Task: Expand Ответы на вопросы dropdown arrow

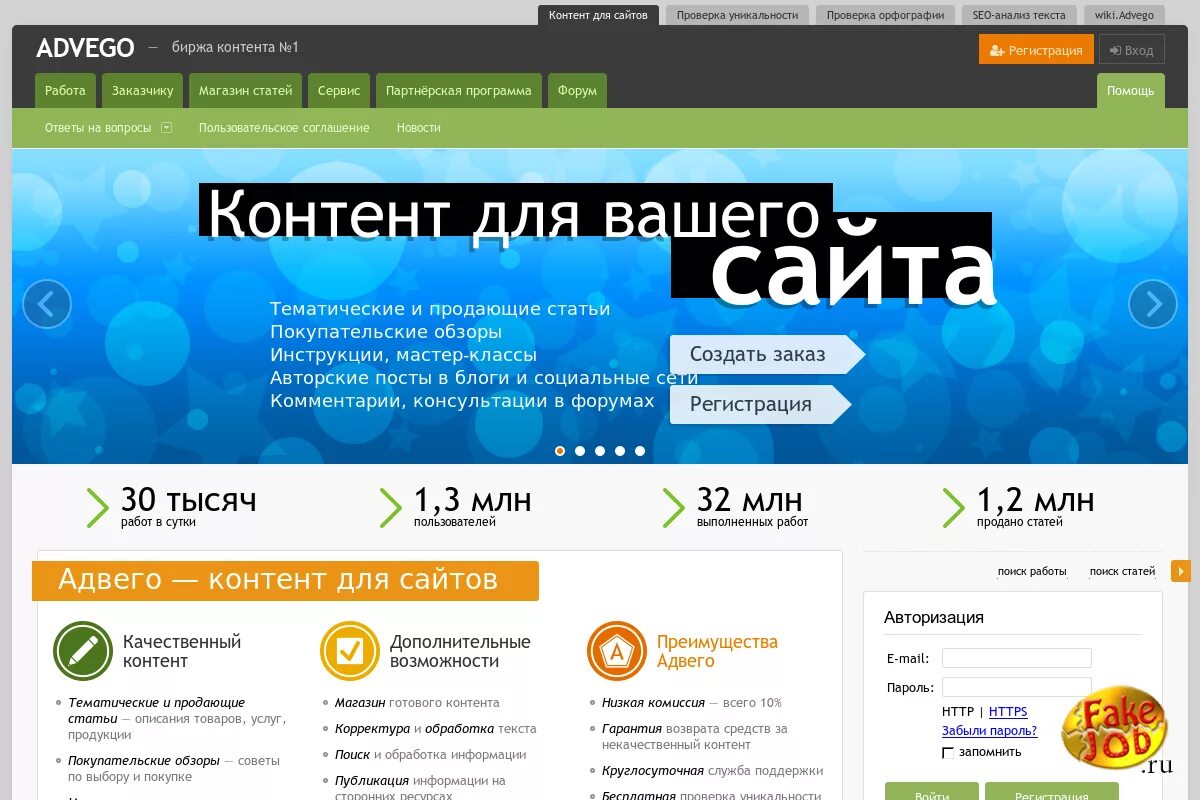Action: click(167, 127)
